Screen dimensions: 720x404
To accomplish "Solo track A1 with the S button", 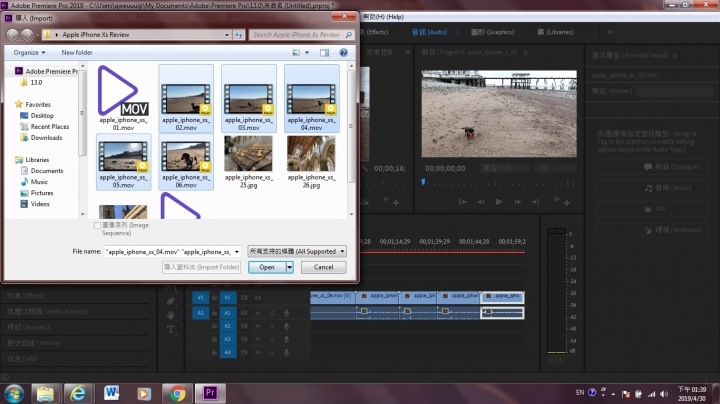I will 272,313.
